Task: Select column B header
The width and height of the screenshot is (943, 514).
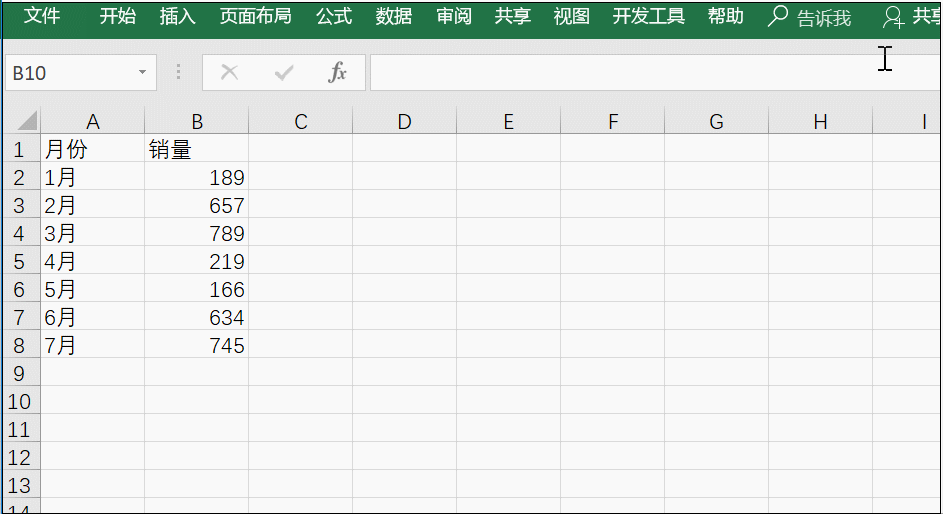Action: pos(197,121)
